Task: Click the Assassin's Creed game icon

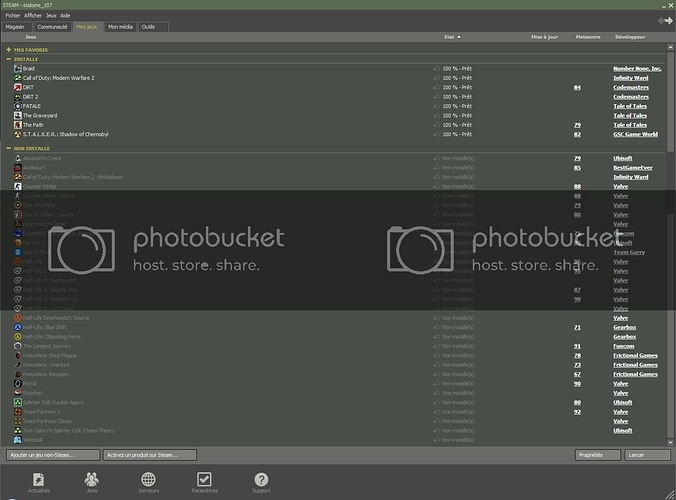Action: coord(18,158)
